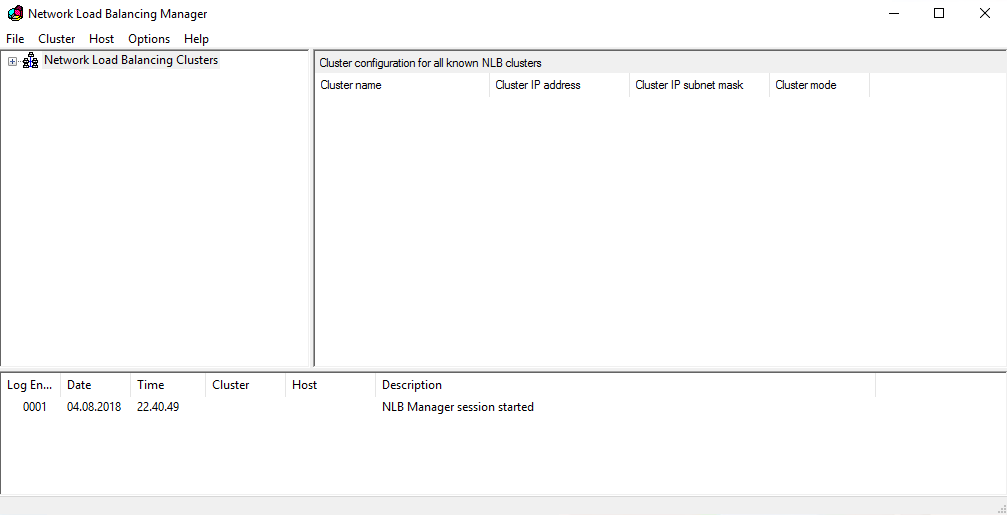Click the Log Entry column header
The image size is (1007, 515).
point(30,385)
